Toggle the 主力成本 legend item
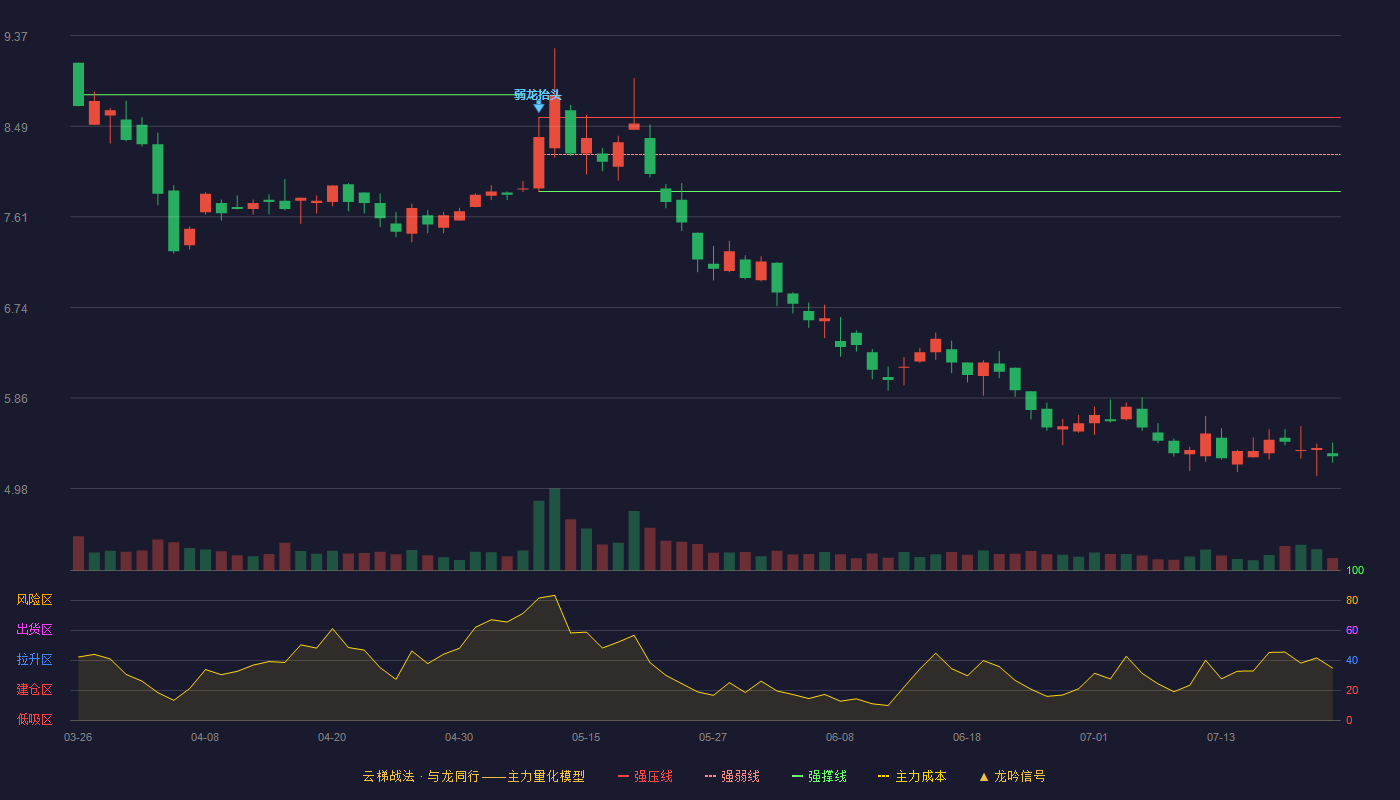This screenshot has height=800, width=1400. [912, 776]
